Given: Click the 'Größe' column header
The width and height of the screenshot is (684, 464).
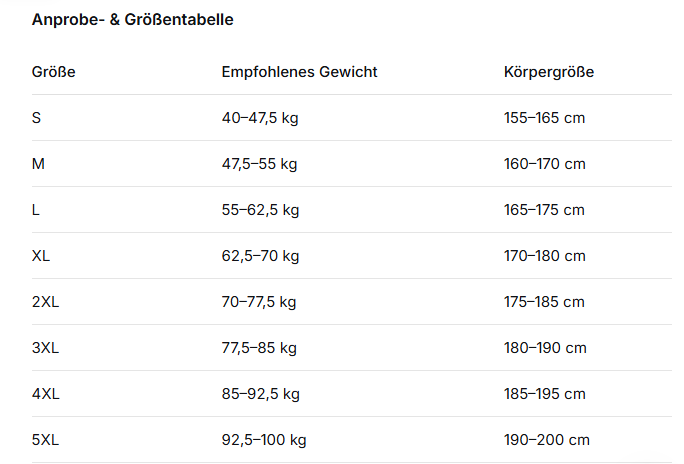Looking at the screenshot, I should [54, 72].
